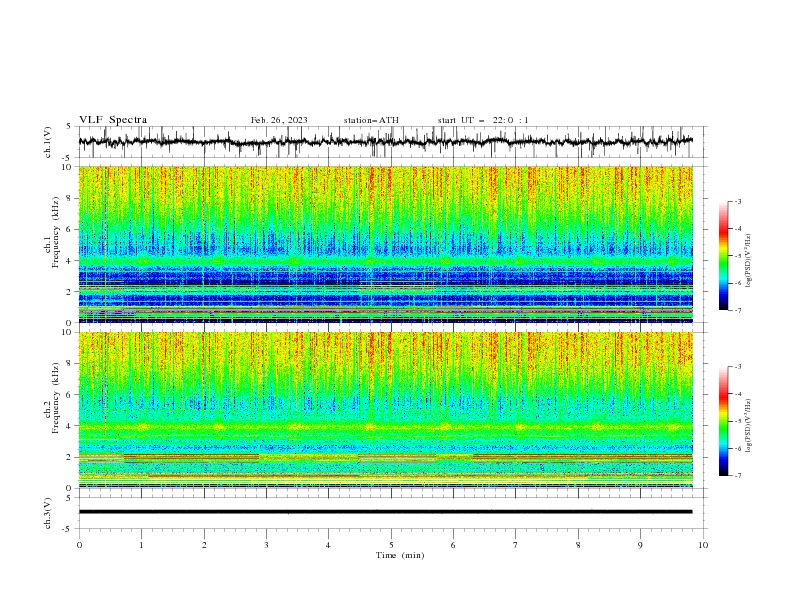Select the "Time (min)" x-axis label
This screenshot has width=792, height=612.
pyautogui.click(x=400, y=555)
